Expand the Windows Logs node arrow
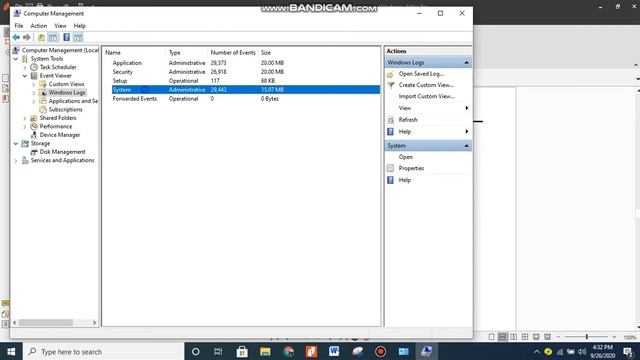Screen dimensions: 640x360 (x=34, y=93)
